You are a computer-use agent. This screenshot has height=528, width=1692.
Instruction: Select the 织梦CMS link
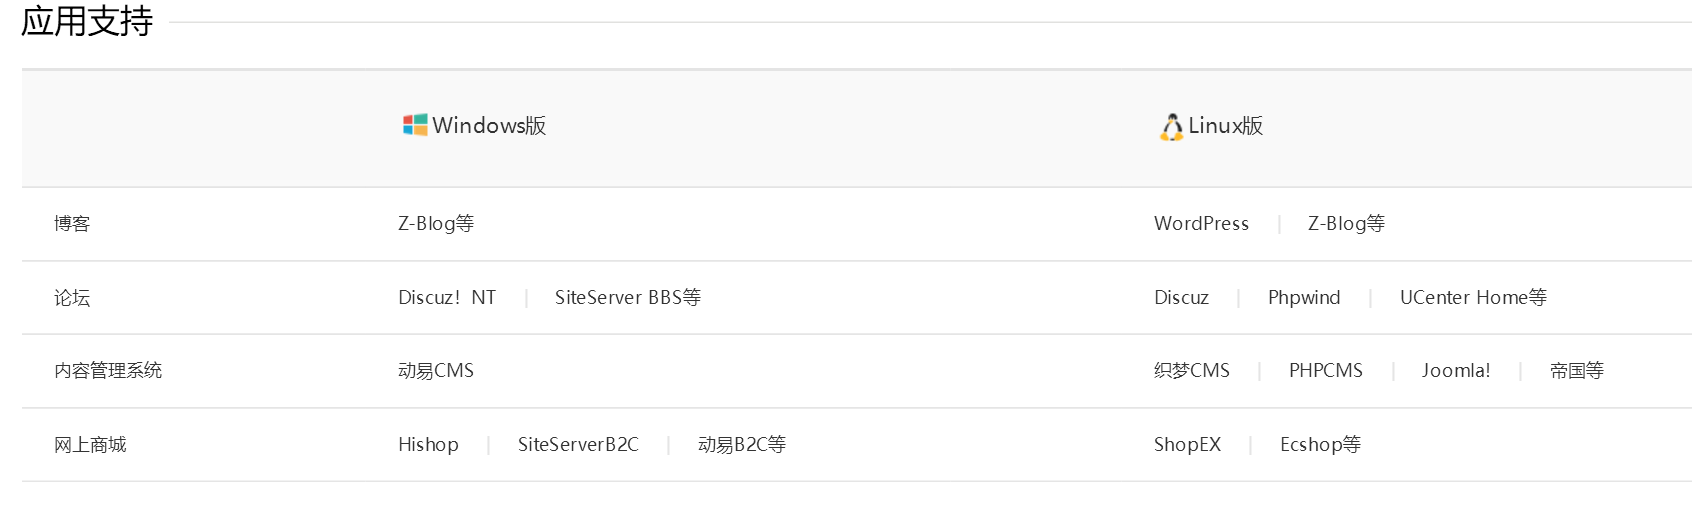pyautogui.click(x=1192, y=371)
